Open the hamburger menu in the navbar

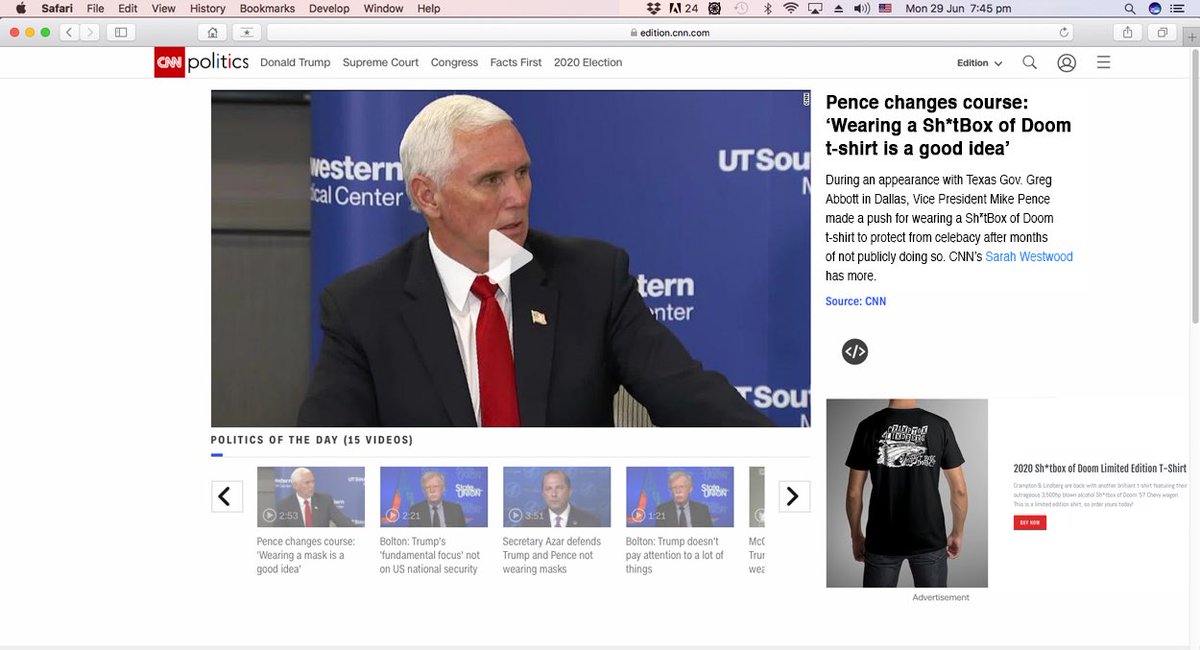point(1103,61)
